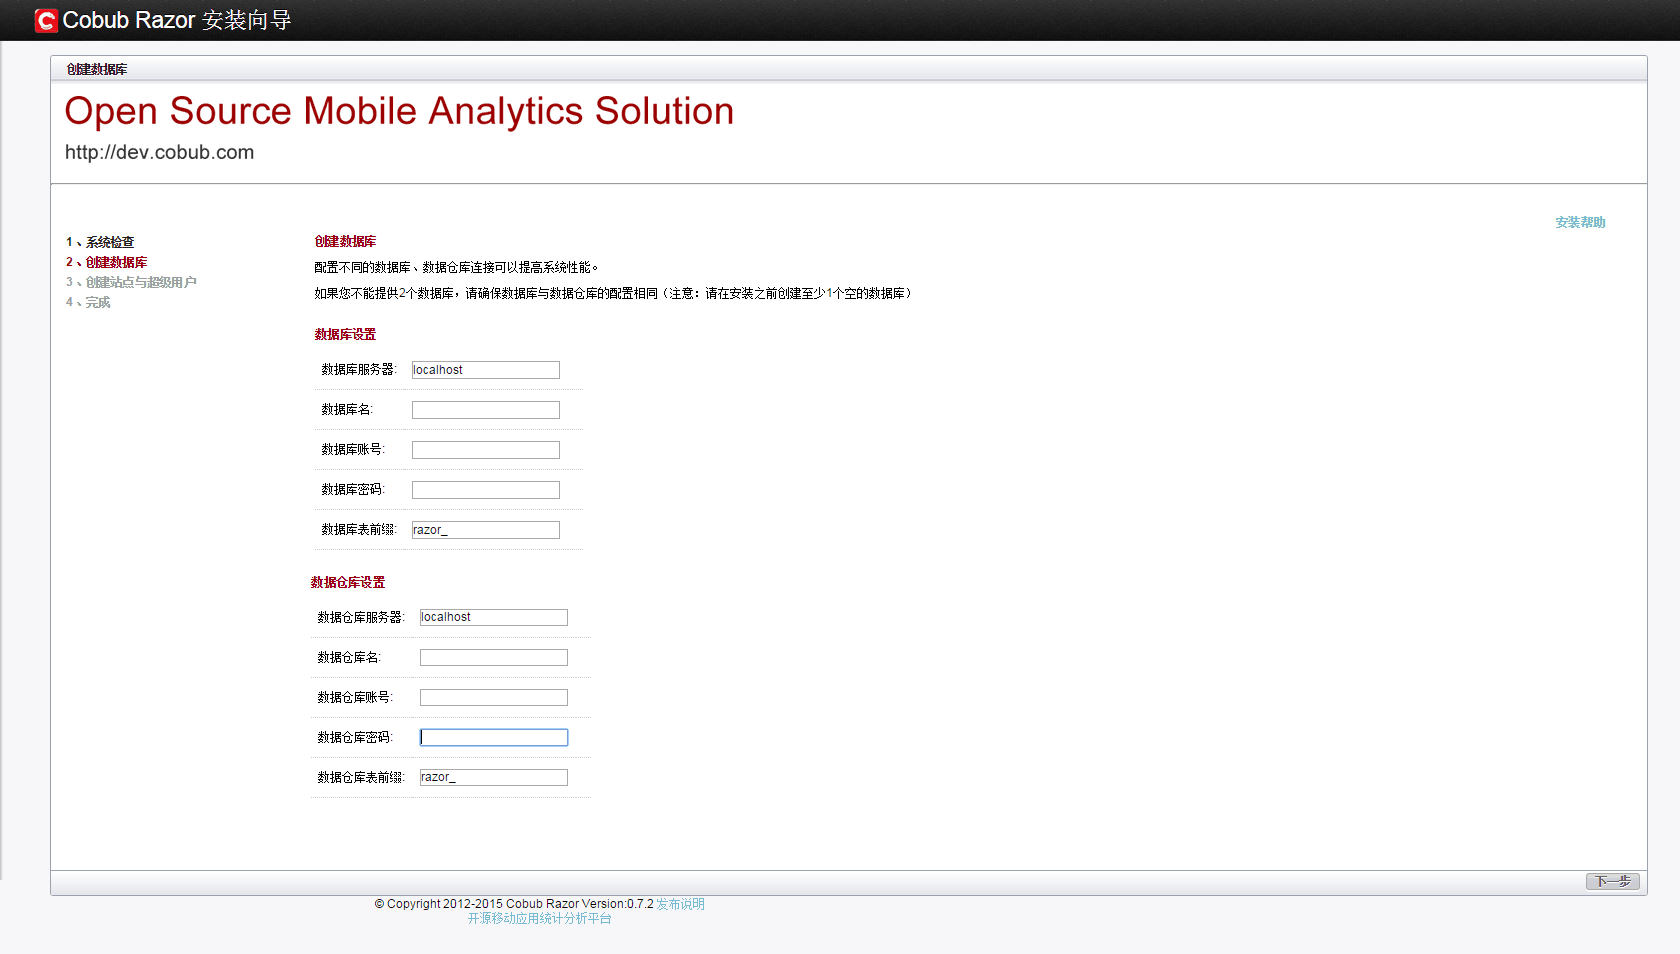
Task: Click the 数据库服务器 input field
Action: [x=486, y=370]
